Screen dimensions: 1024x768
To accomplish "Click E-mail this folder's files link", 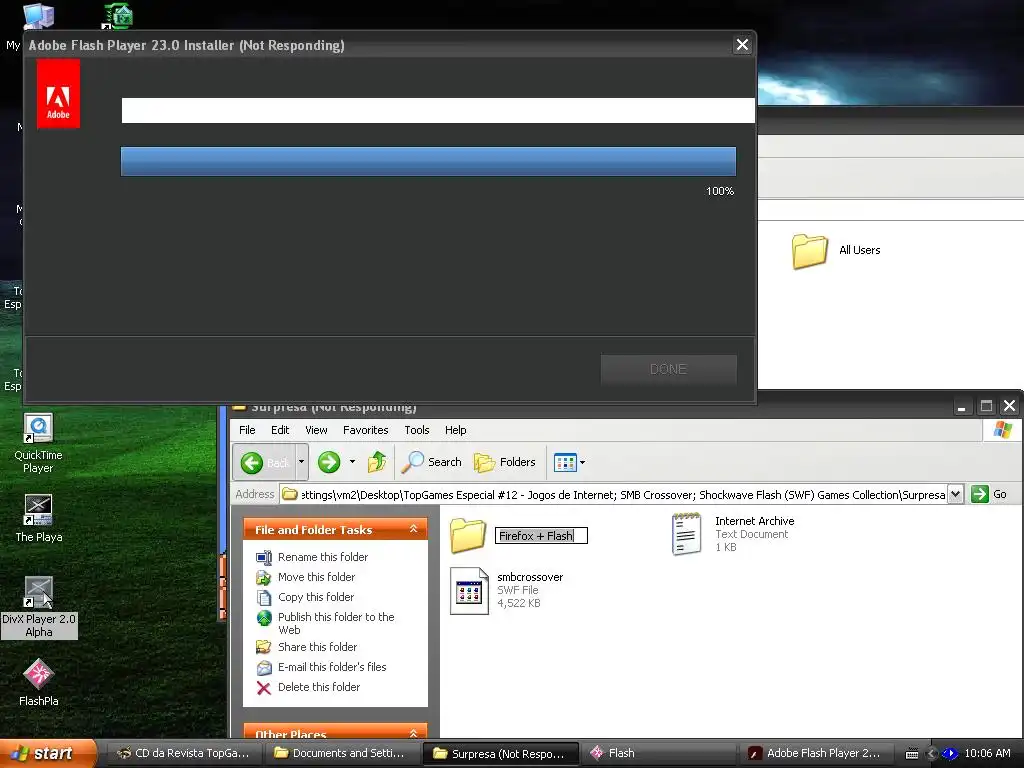I will pyautogui.click(x=332, y=667).
